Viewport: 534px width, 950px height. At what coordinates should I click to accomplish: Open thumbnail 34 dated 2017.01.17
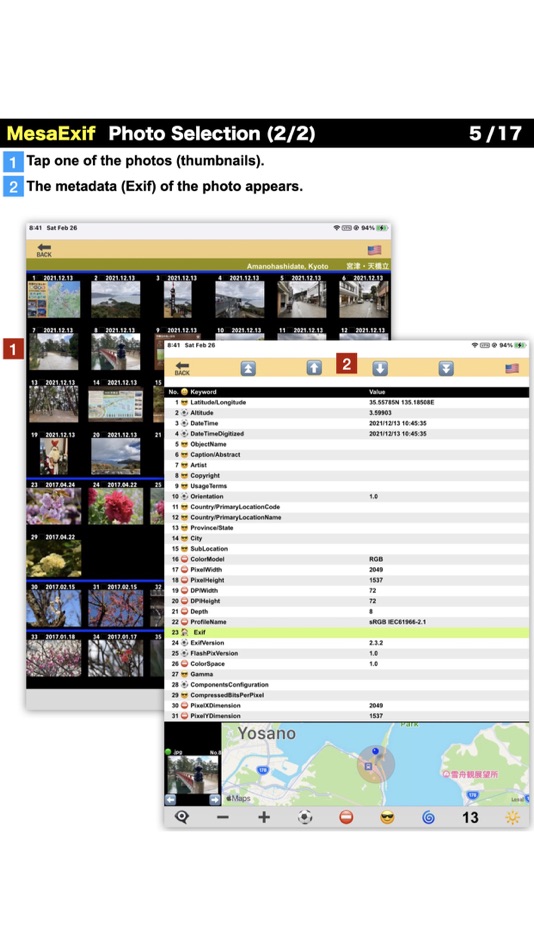coord(116,659)
